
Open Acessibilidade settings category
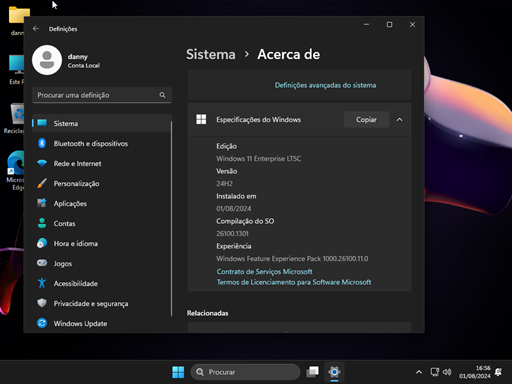click(x=101, y=284)
